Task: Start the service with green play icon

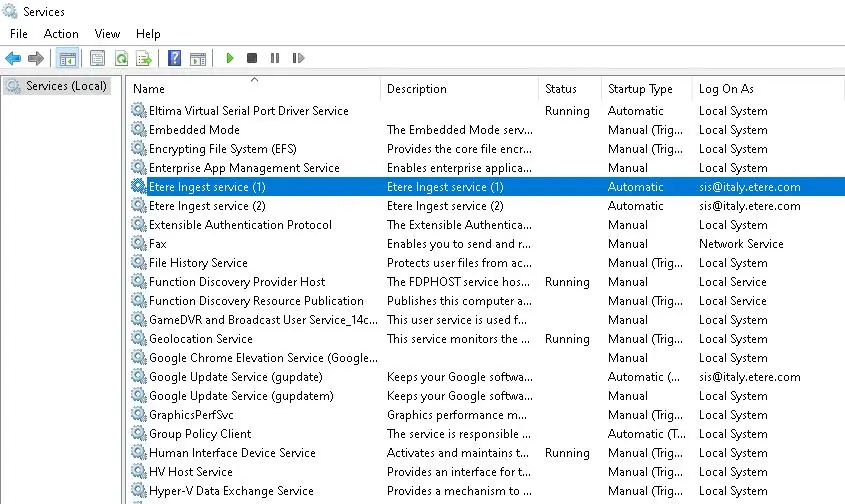Action: tap(230, 59)
